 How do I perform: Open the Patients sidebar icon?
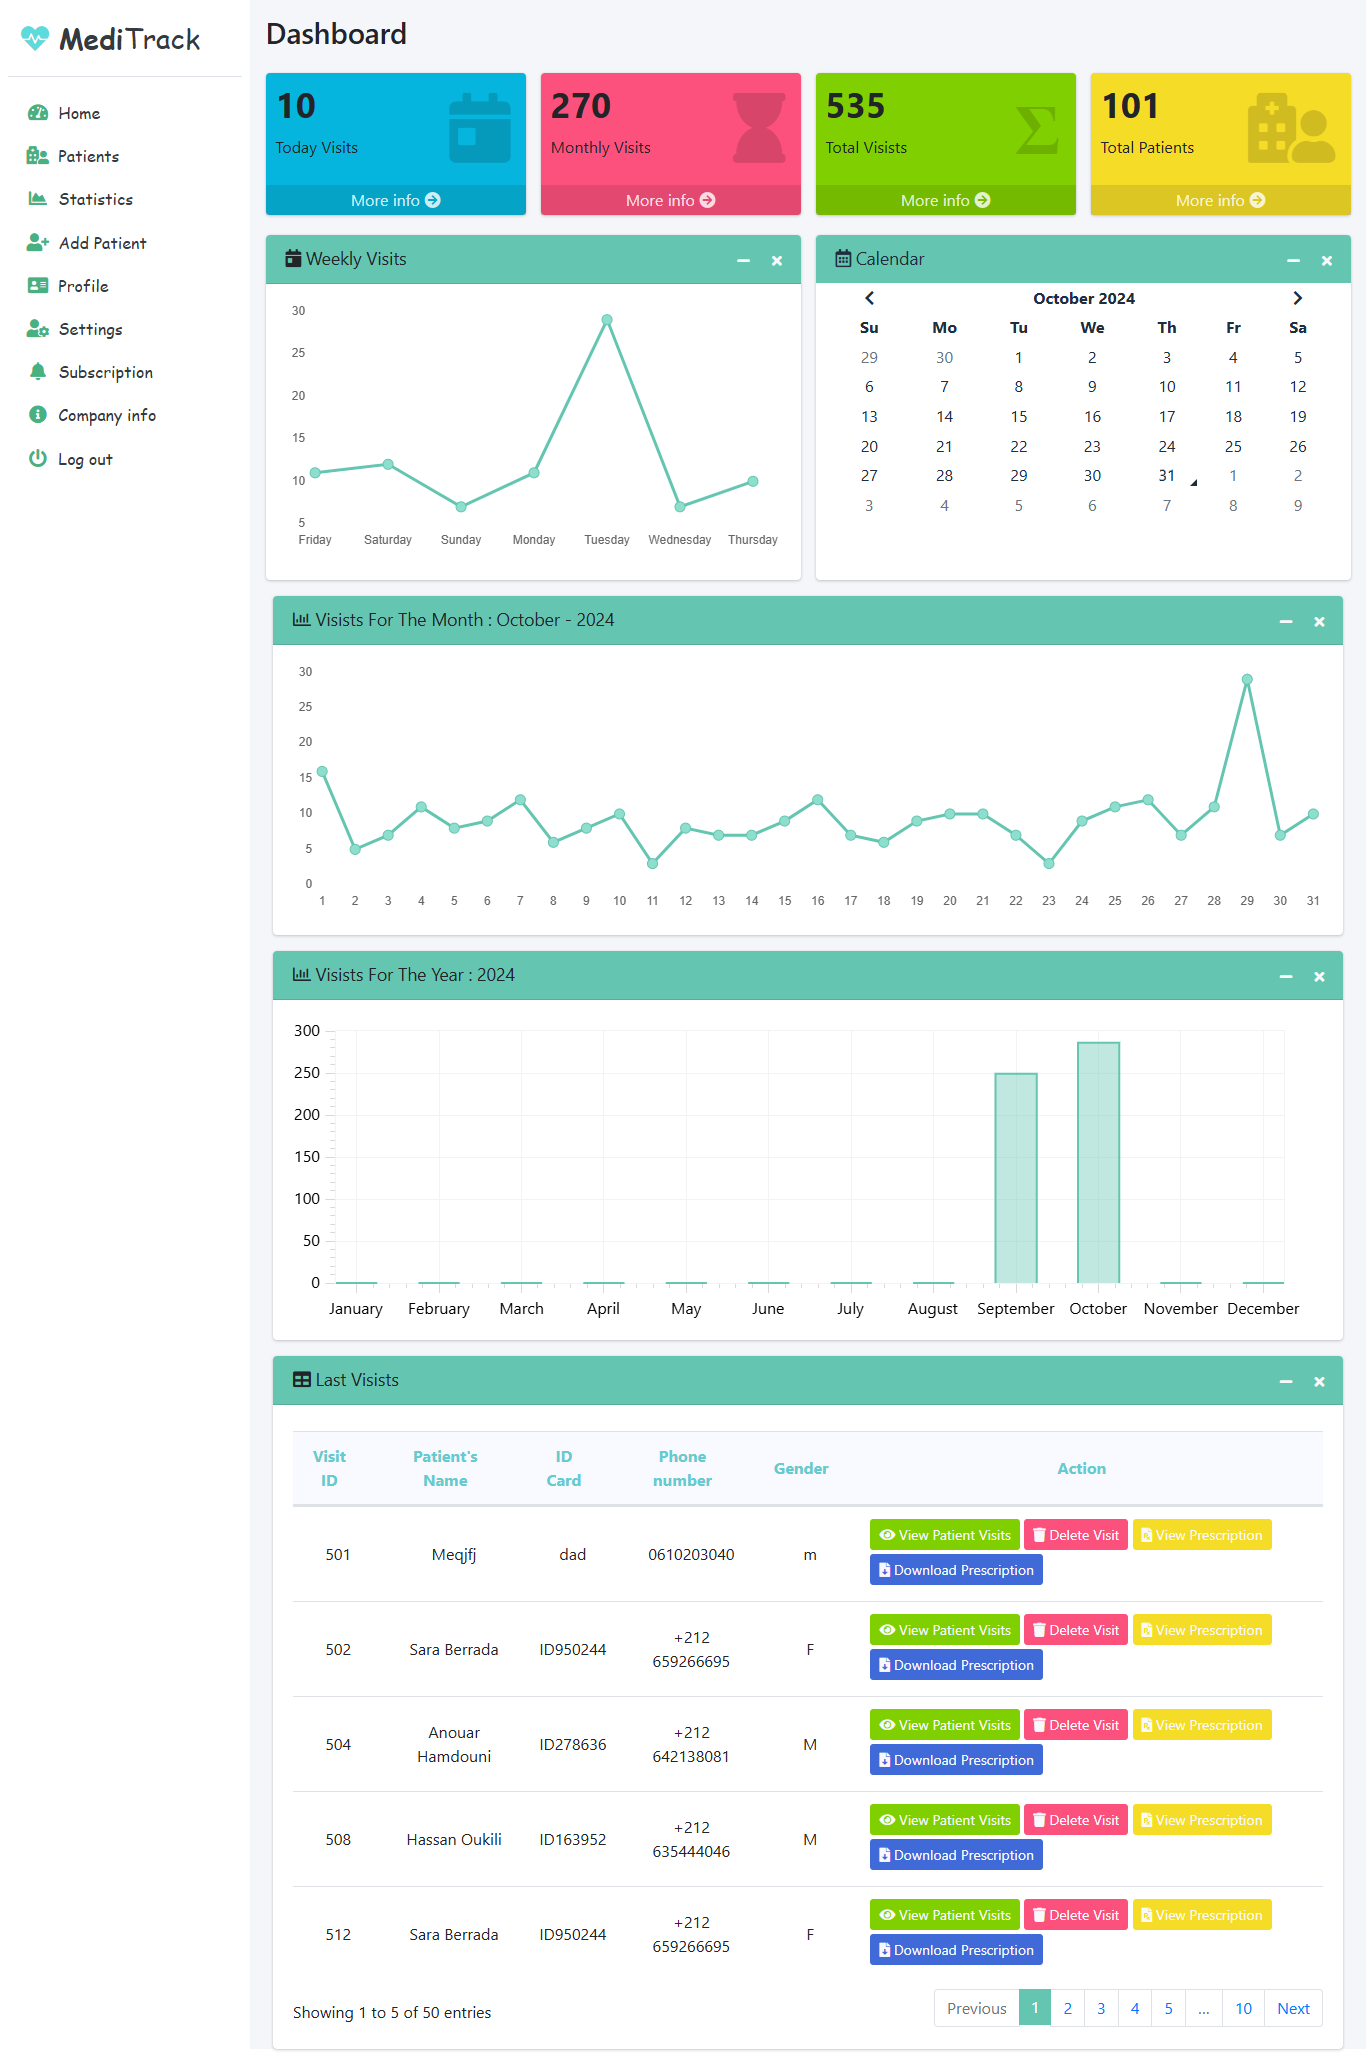38,156
